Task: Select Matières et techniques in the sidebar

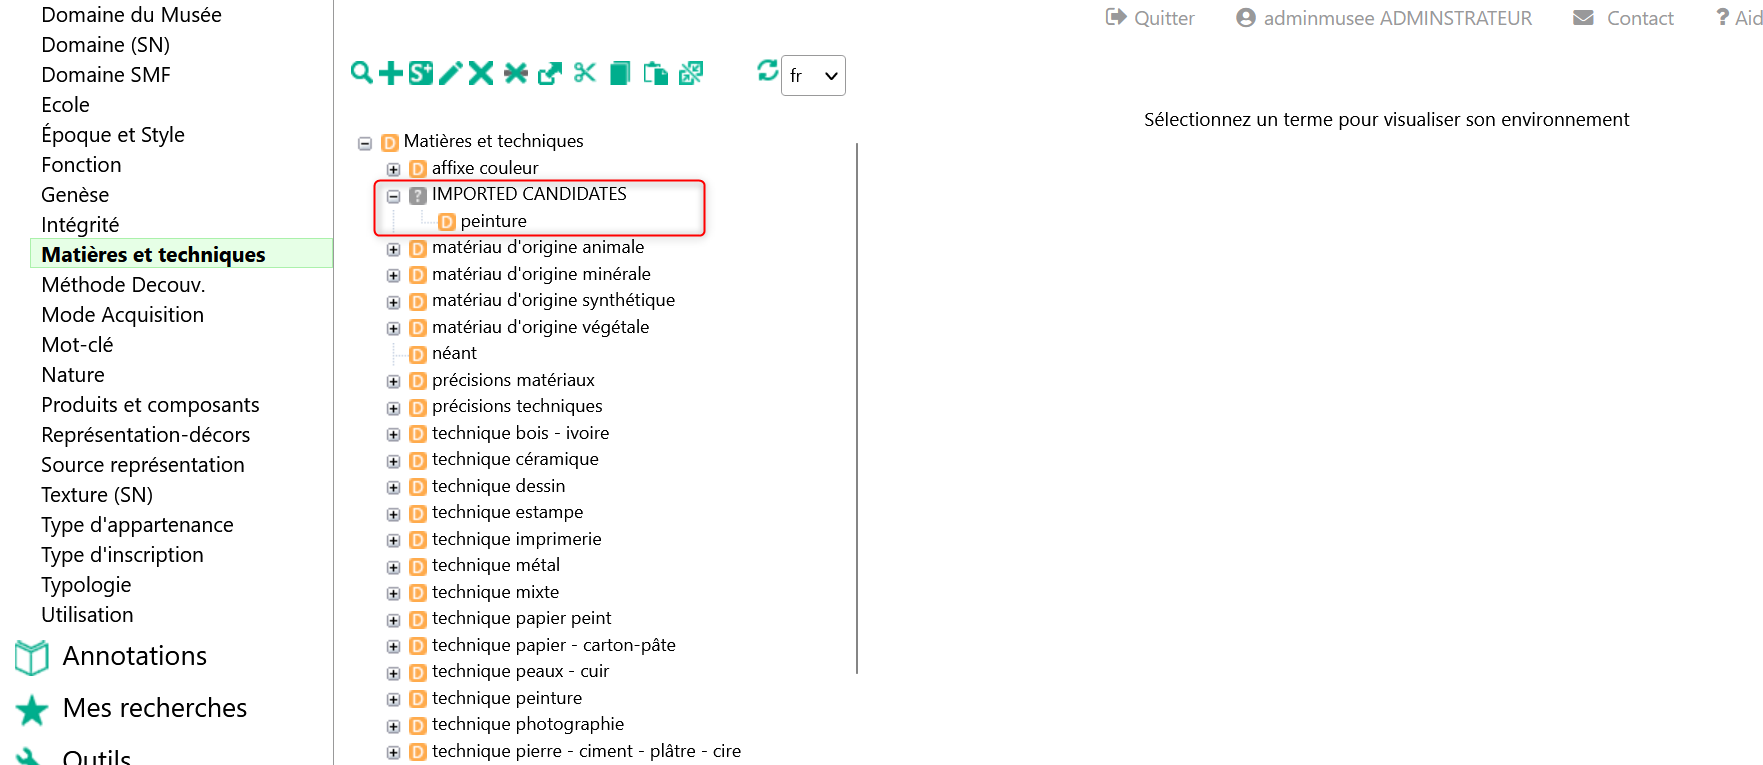Action: (x=153, y=255)
